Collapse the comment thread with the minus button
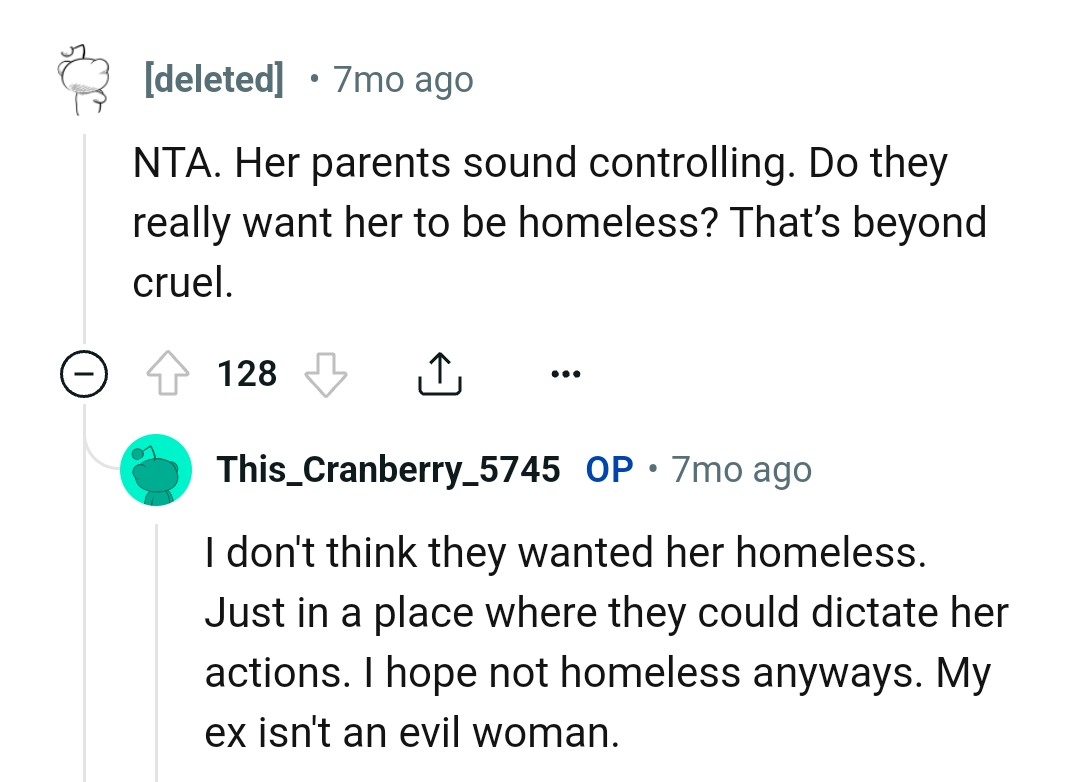 coord(83,374)
